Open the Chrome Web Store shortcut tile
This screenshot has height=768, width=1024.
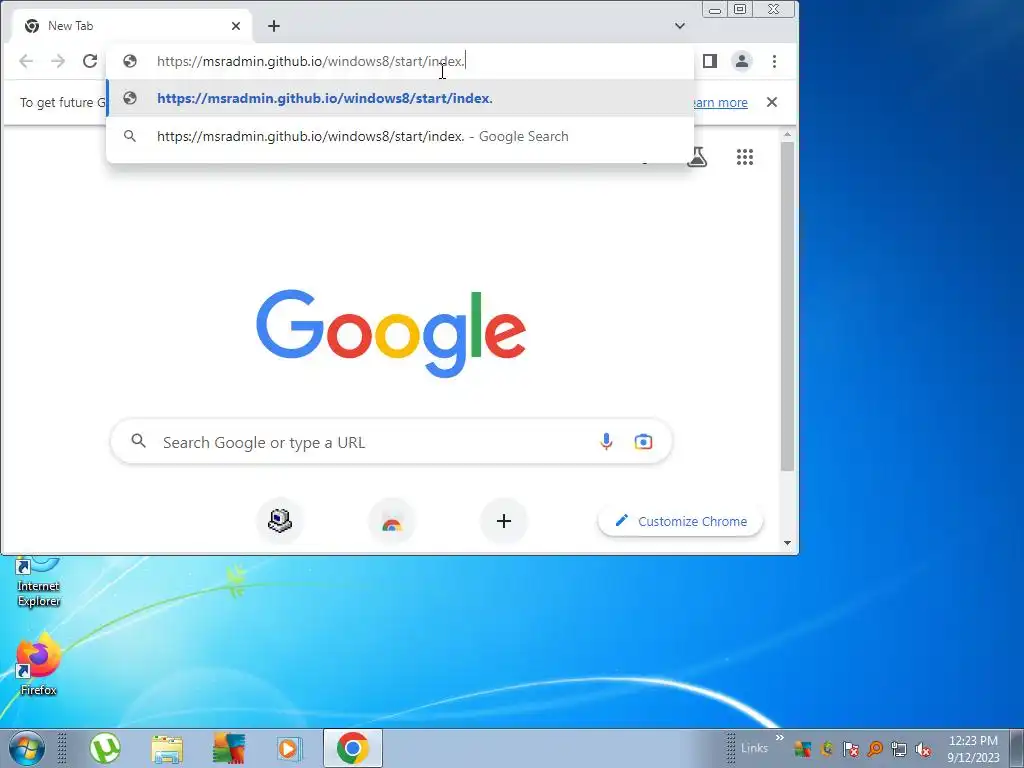[392, 521]
